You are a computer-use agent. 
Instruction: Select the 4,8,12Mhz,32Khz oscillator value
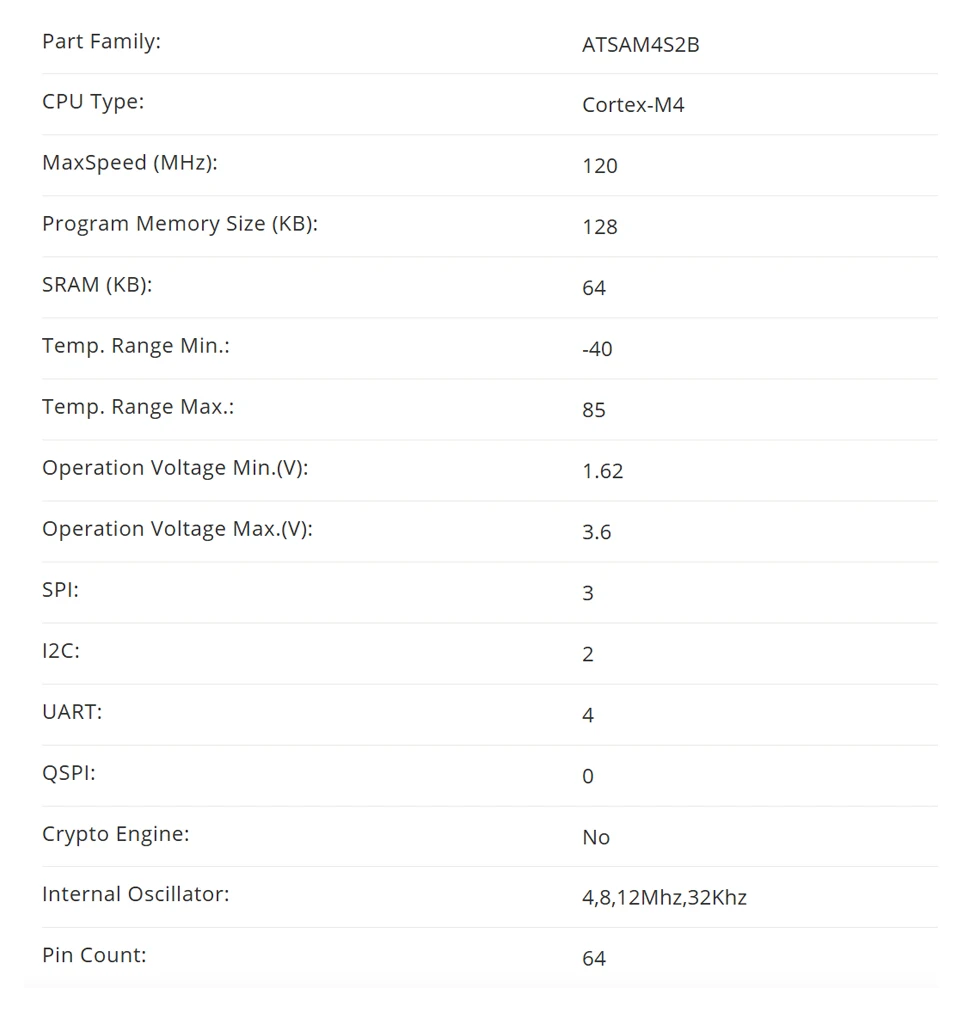pyautogui.click(x=664, y=897)
